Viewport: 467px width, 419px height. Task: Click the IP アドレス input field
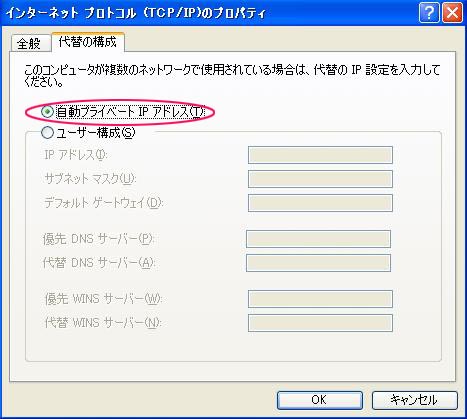[320, 155]
